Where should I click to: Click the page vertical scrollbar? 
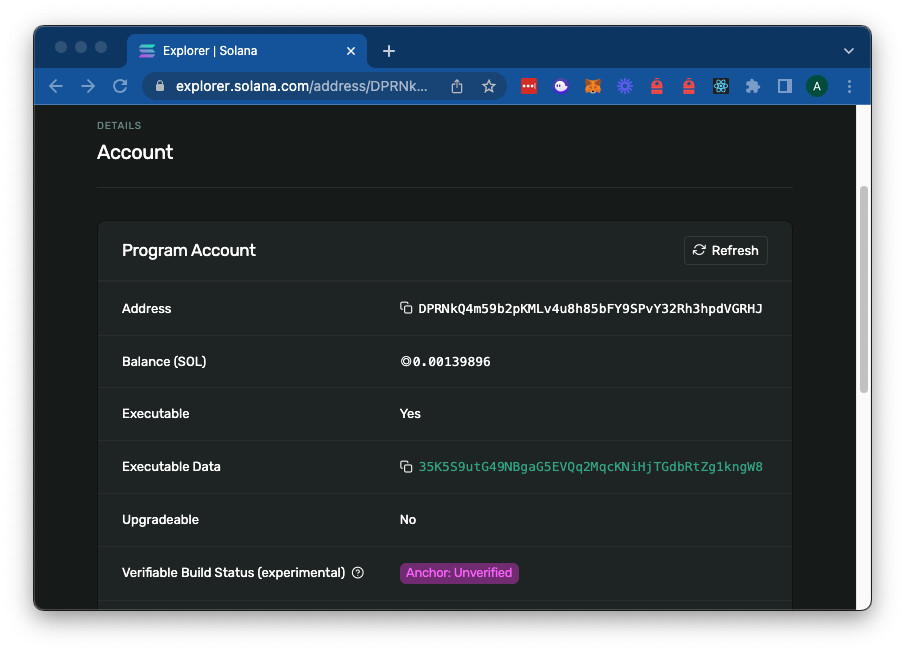point(864,290)
